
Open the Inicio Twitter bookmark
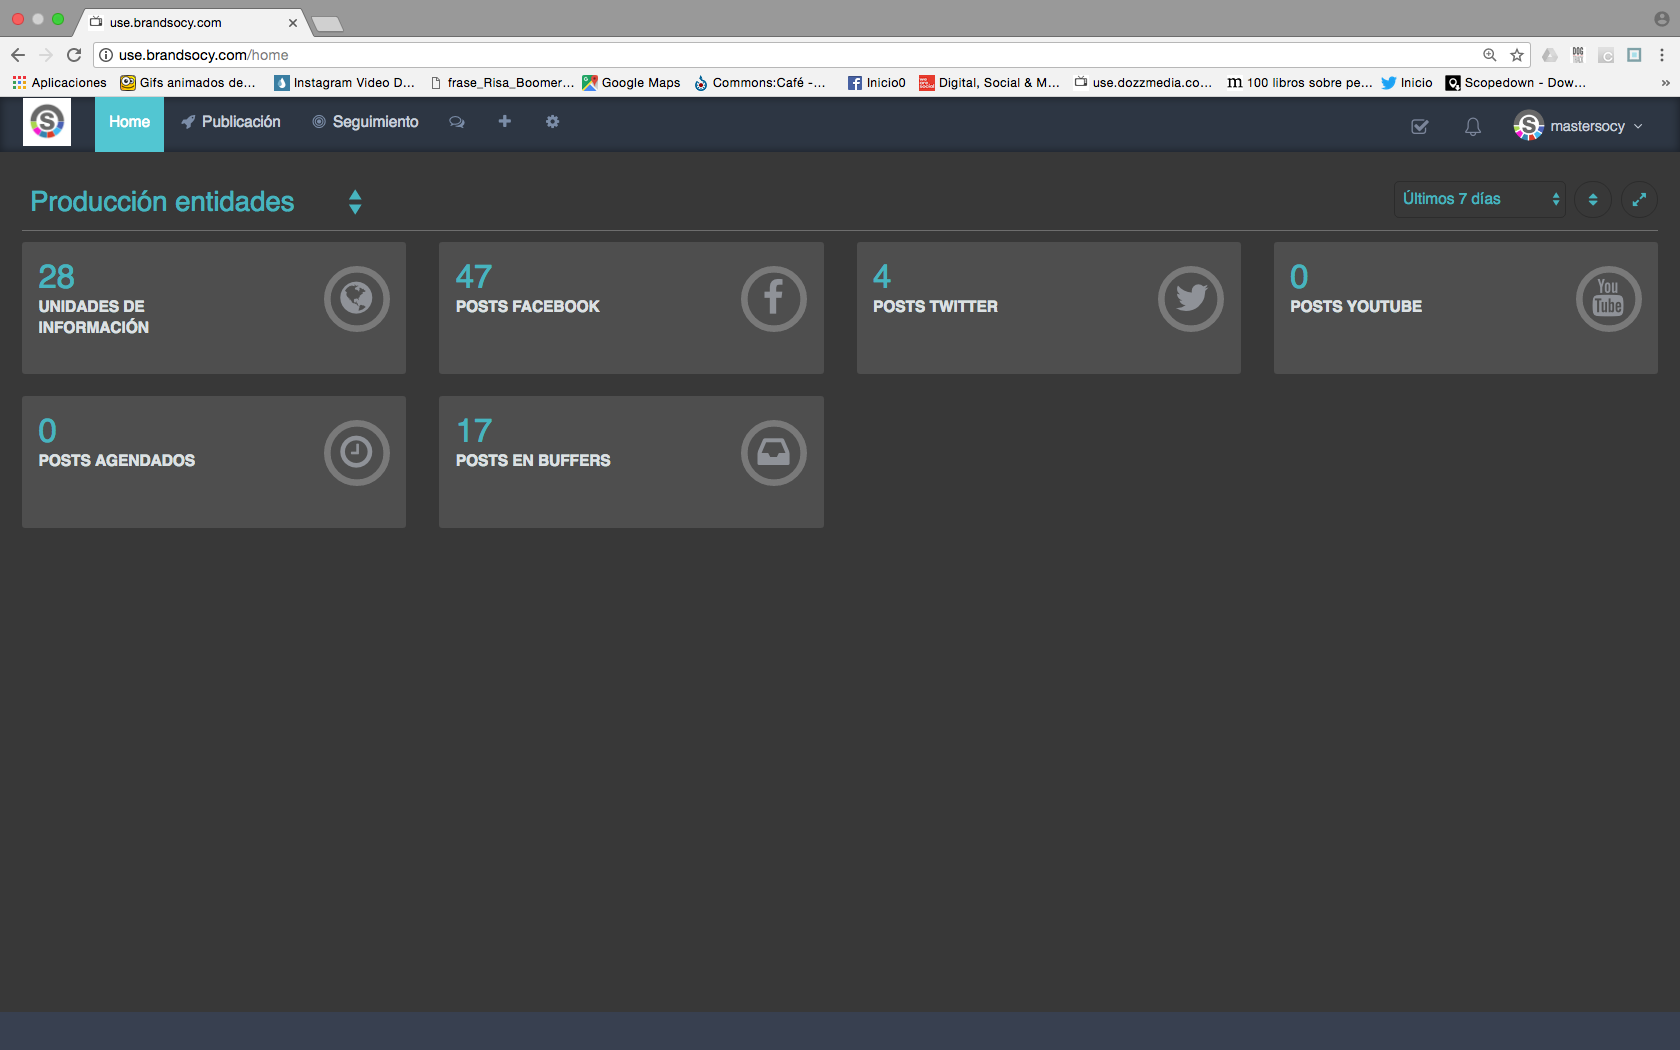click(1407, 83)
